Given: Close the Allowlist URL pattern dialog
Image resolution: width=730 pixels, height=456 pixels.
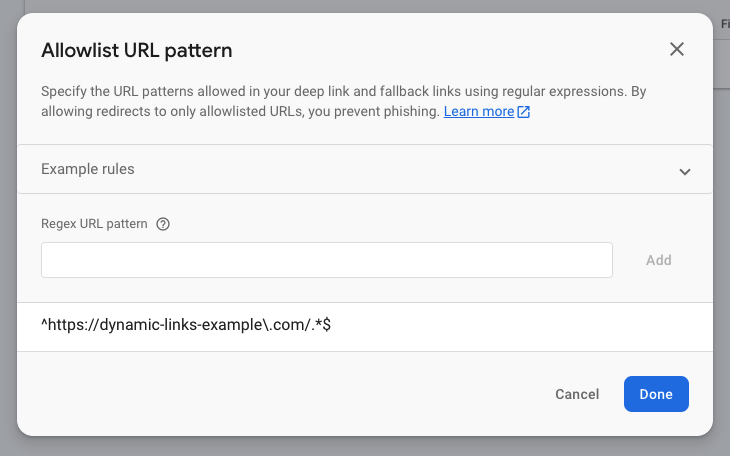Looking at the screenshot, I should click(676, 49).
